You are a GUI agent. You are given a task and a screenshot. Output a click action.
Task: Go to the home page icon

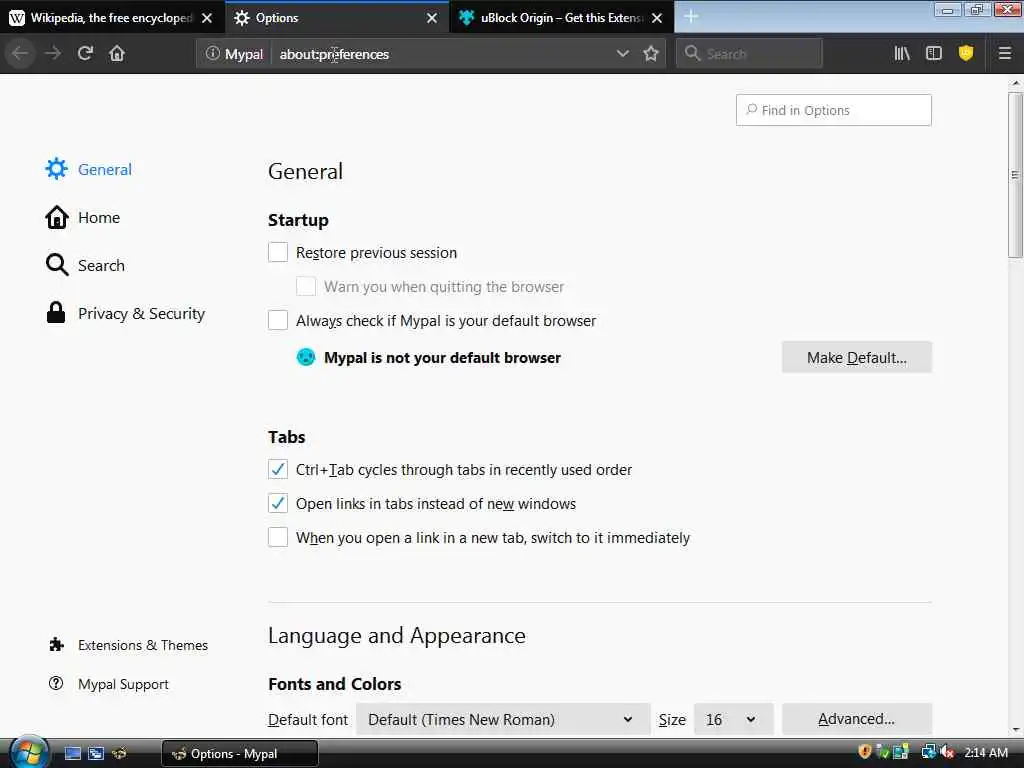[x=117, y=54]
